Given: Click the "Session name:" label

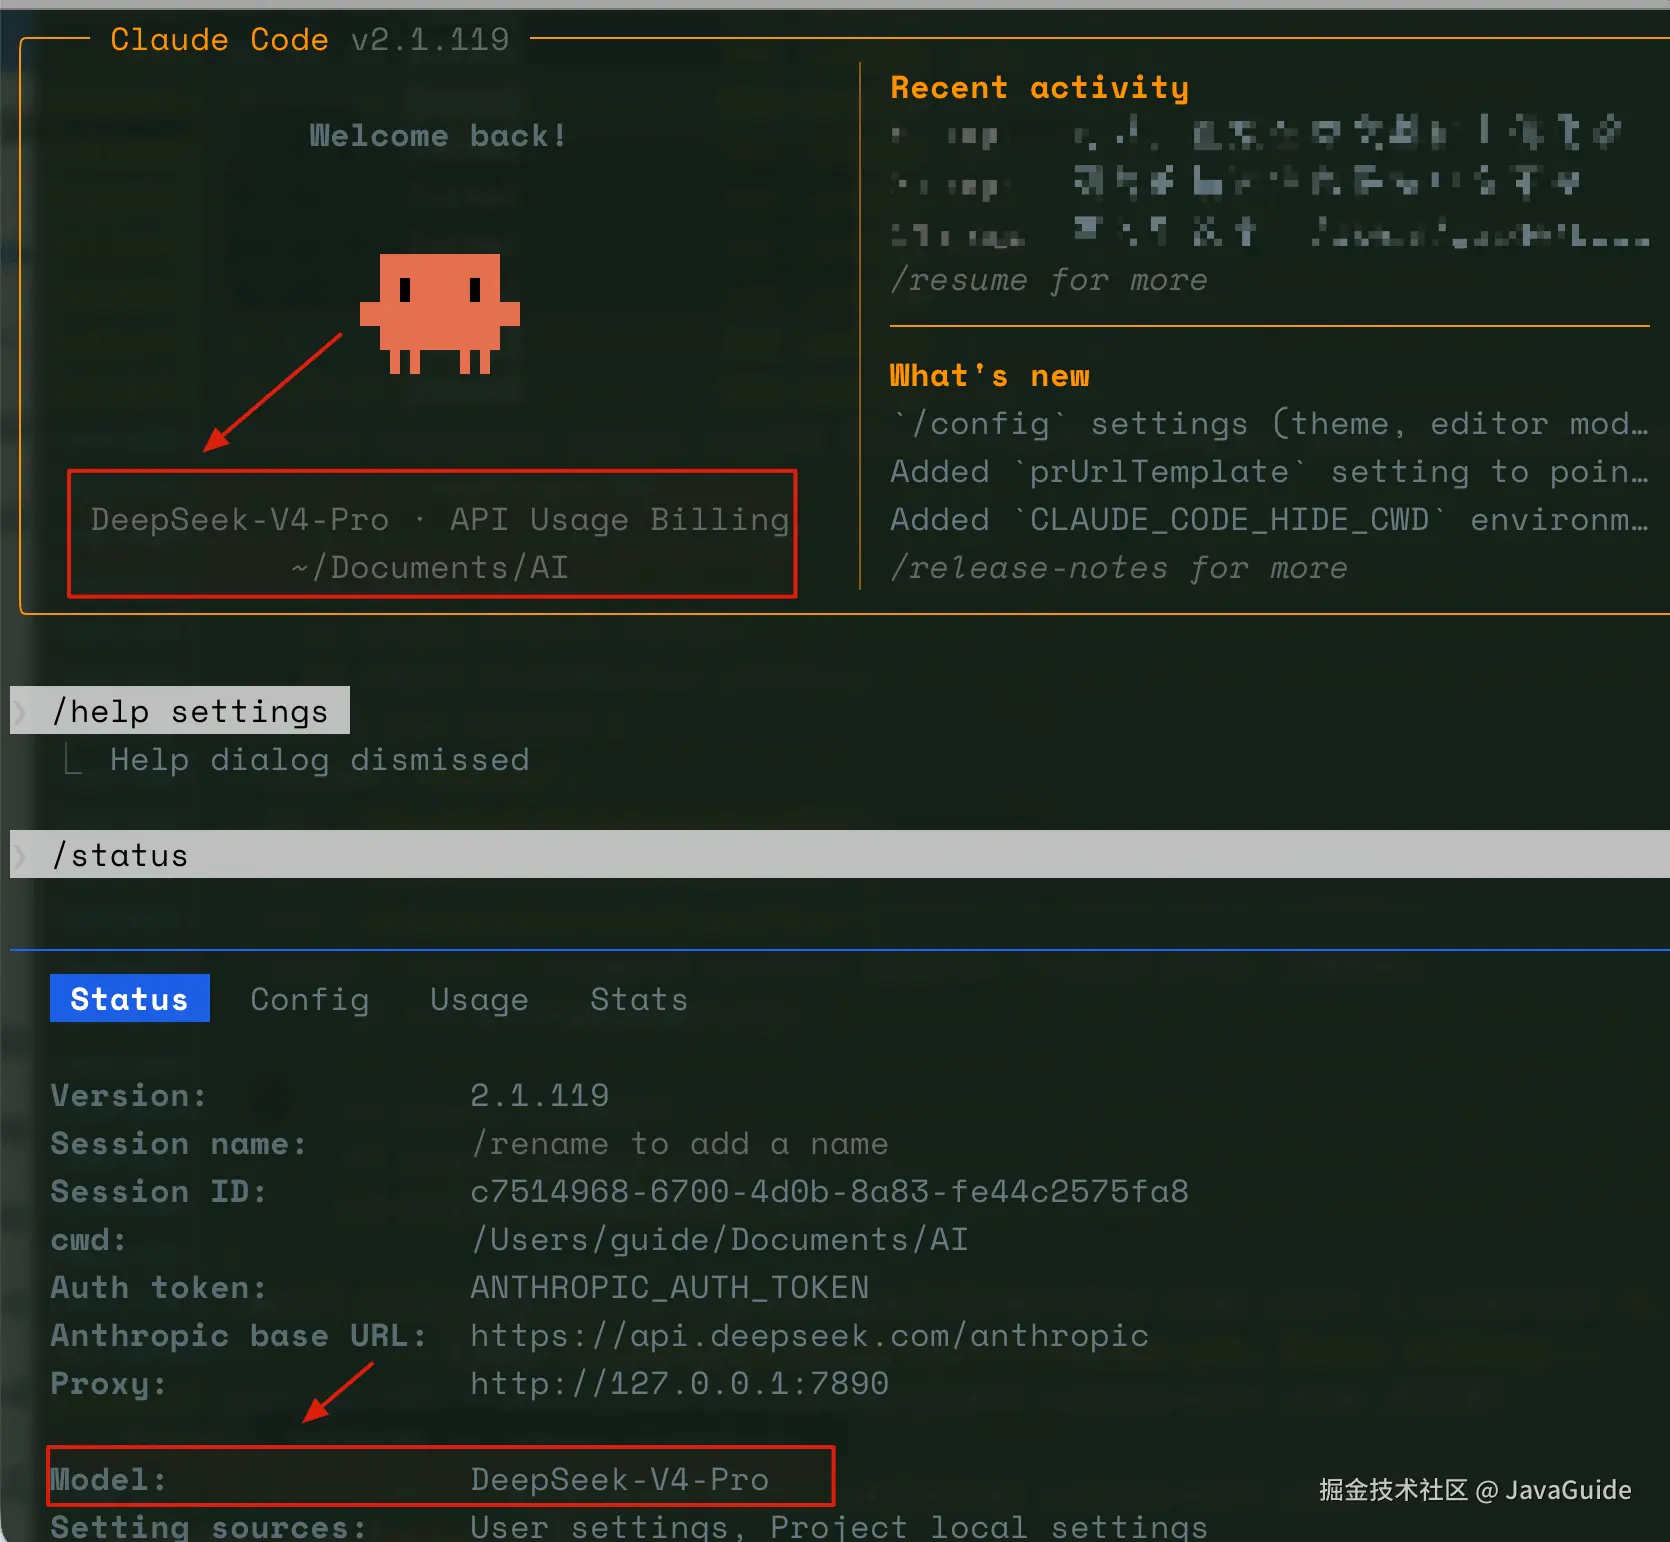Looking at the screenshot, I should [179, 1143].
